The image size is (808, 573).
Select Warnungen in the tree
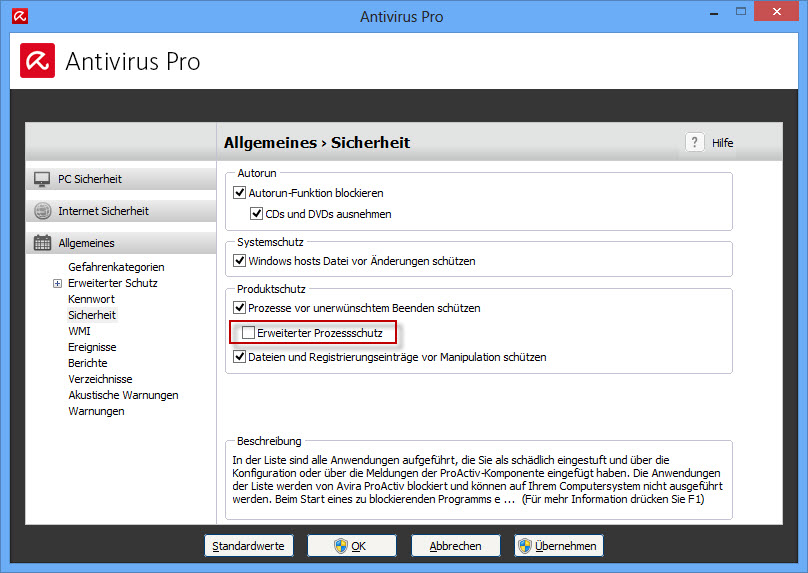coord(96,411)
